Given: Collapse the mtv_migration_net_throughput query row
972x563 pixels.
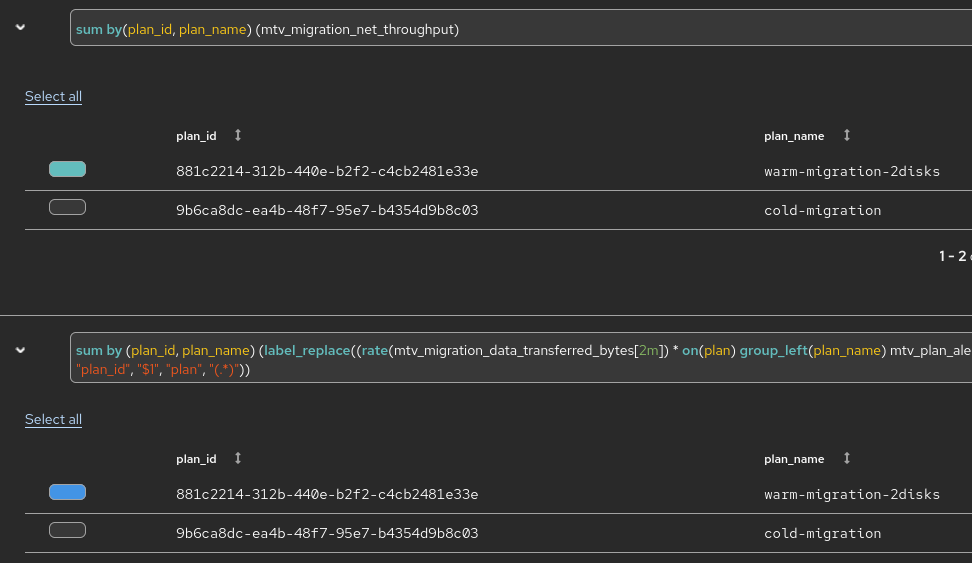Looking at the screenshot, I should click(20, 28).
